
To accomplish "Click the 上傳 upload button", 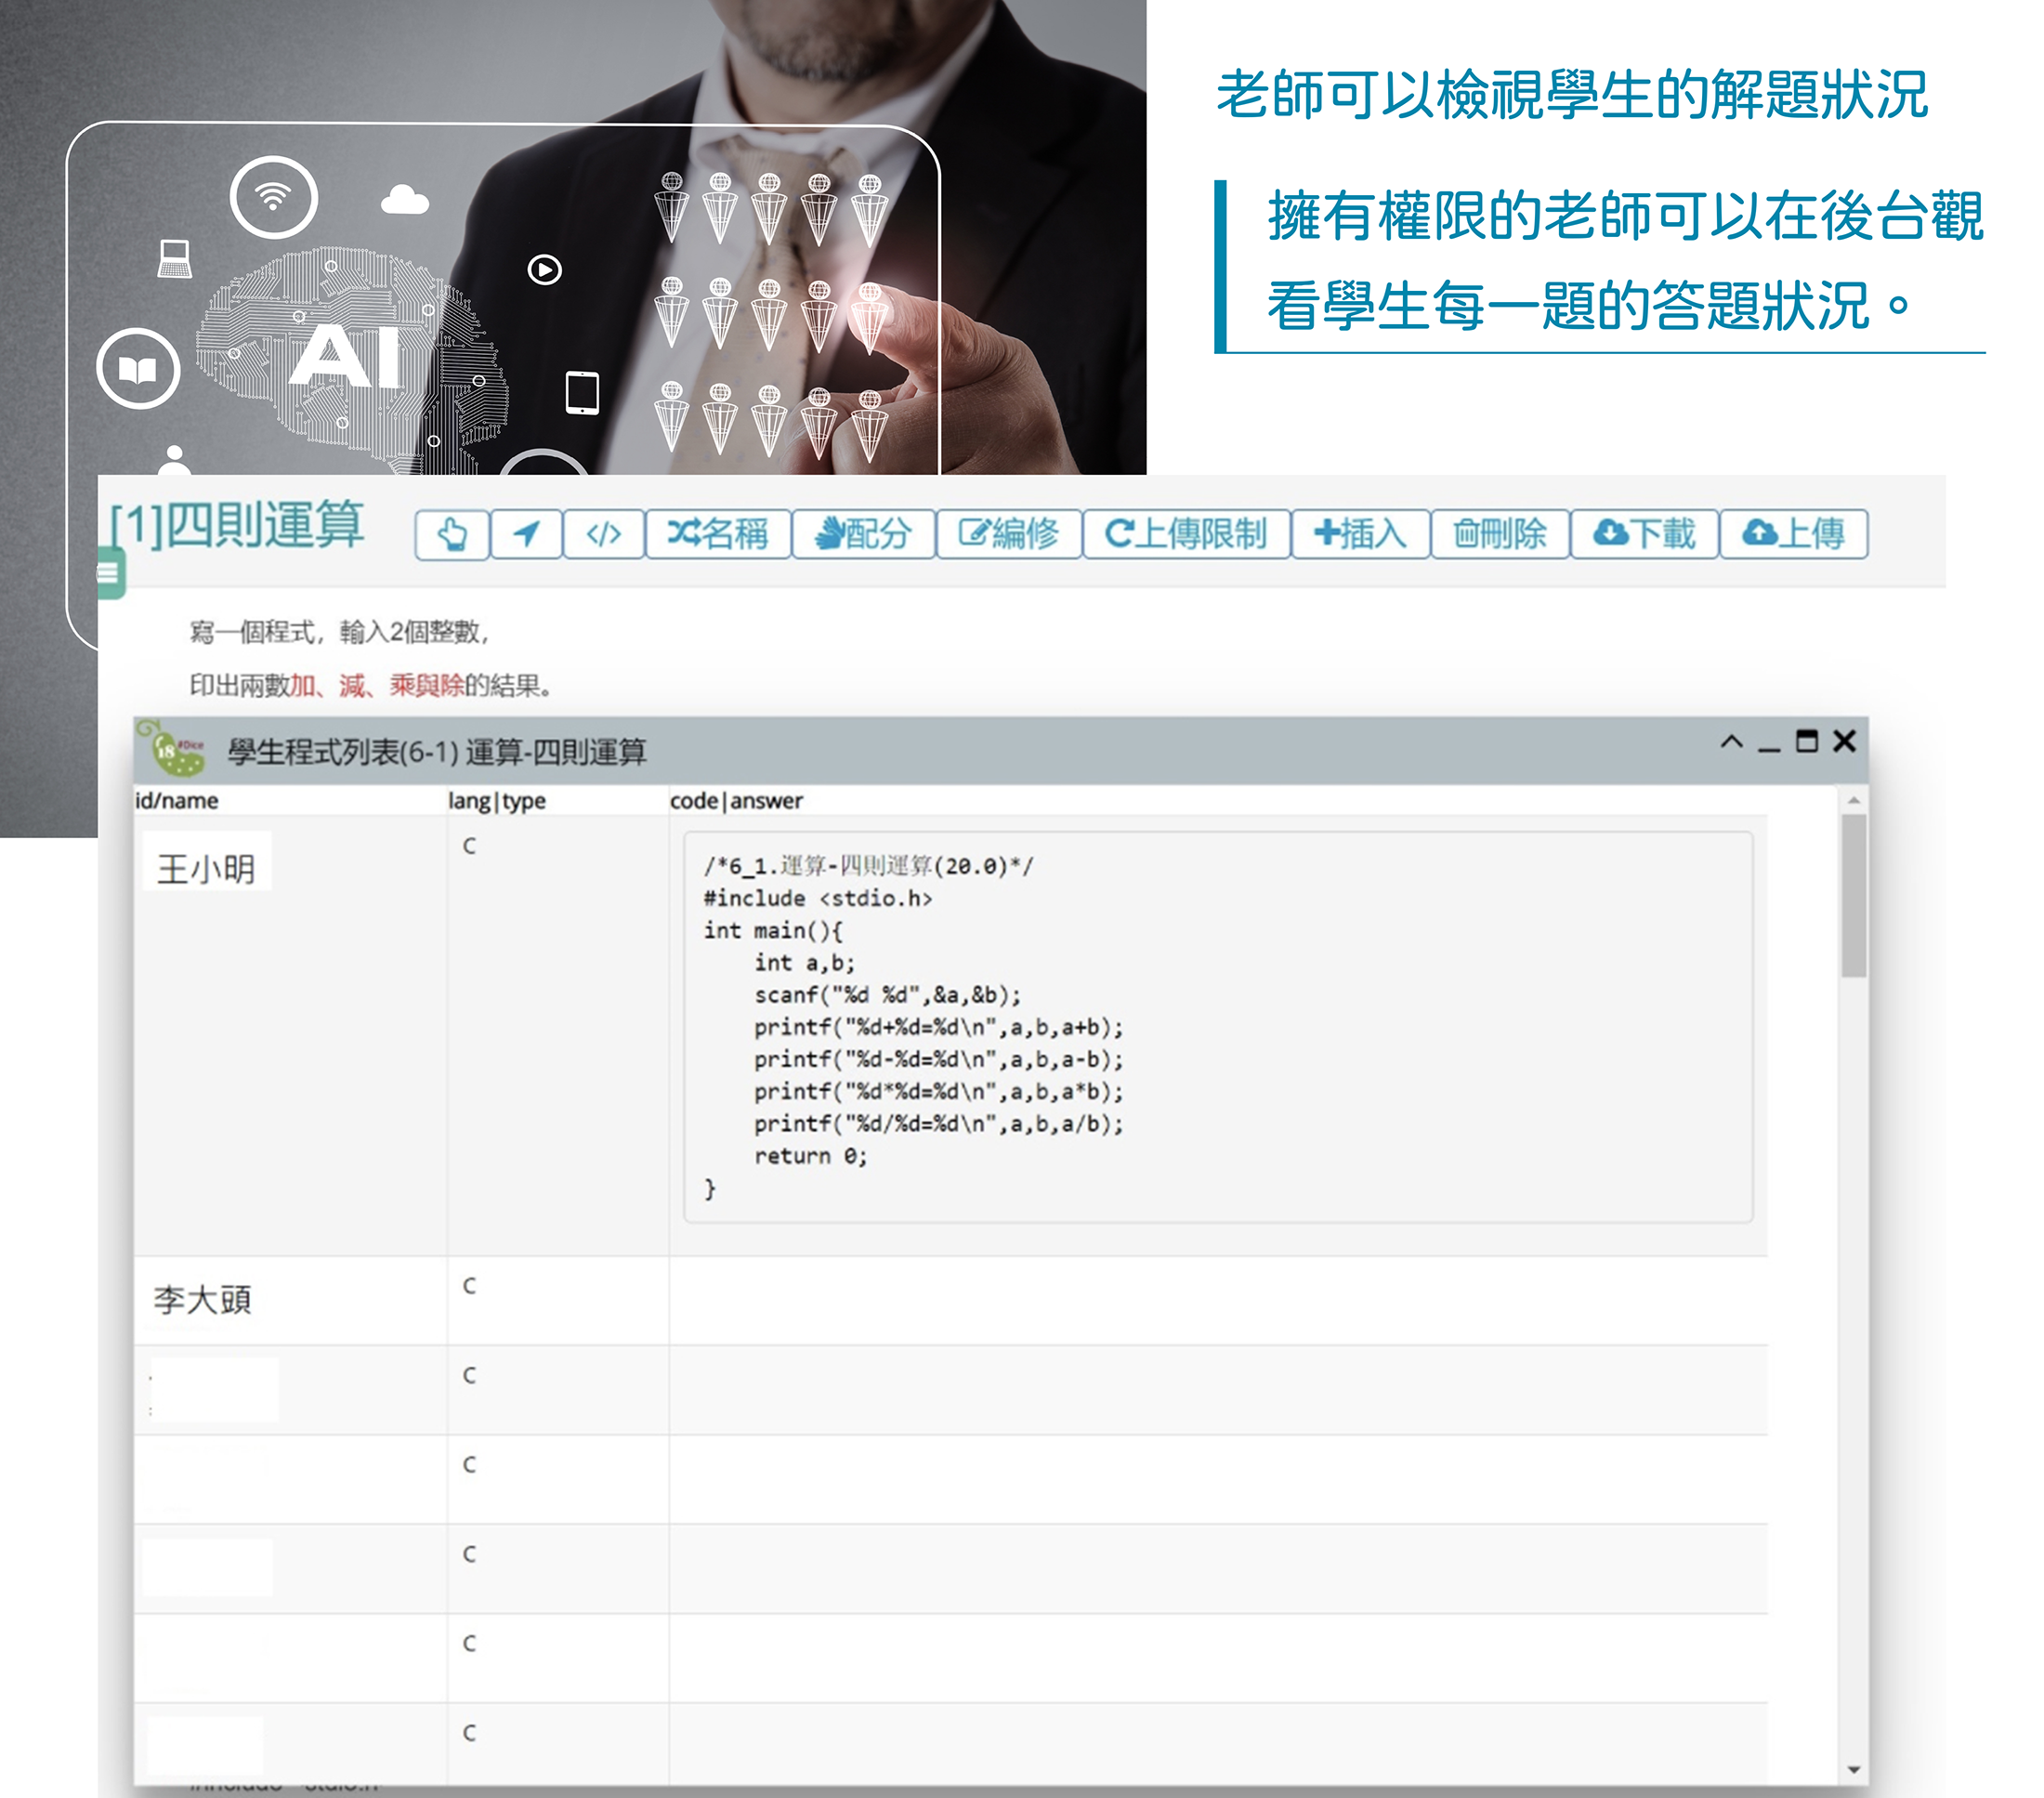I will tap(1793, 534).
